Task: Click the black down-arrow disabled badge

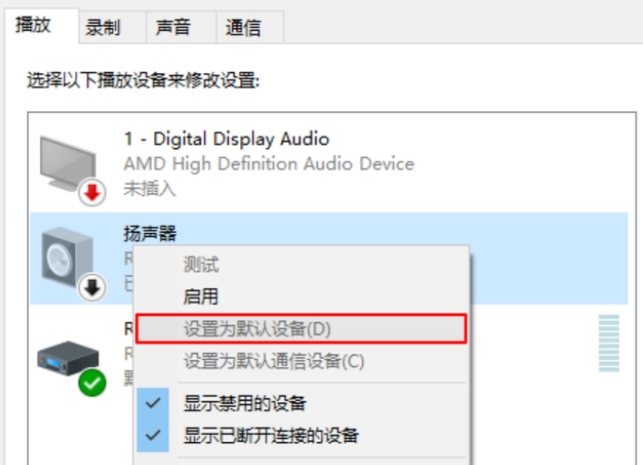Action: click(92, 287)
